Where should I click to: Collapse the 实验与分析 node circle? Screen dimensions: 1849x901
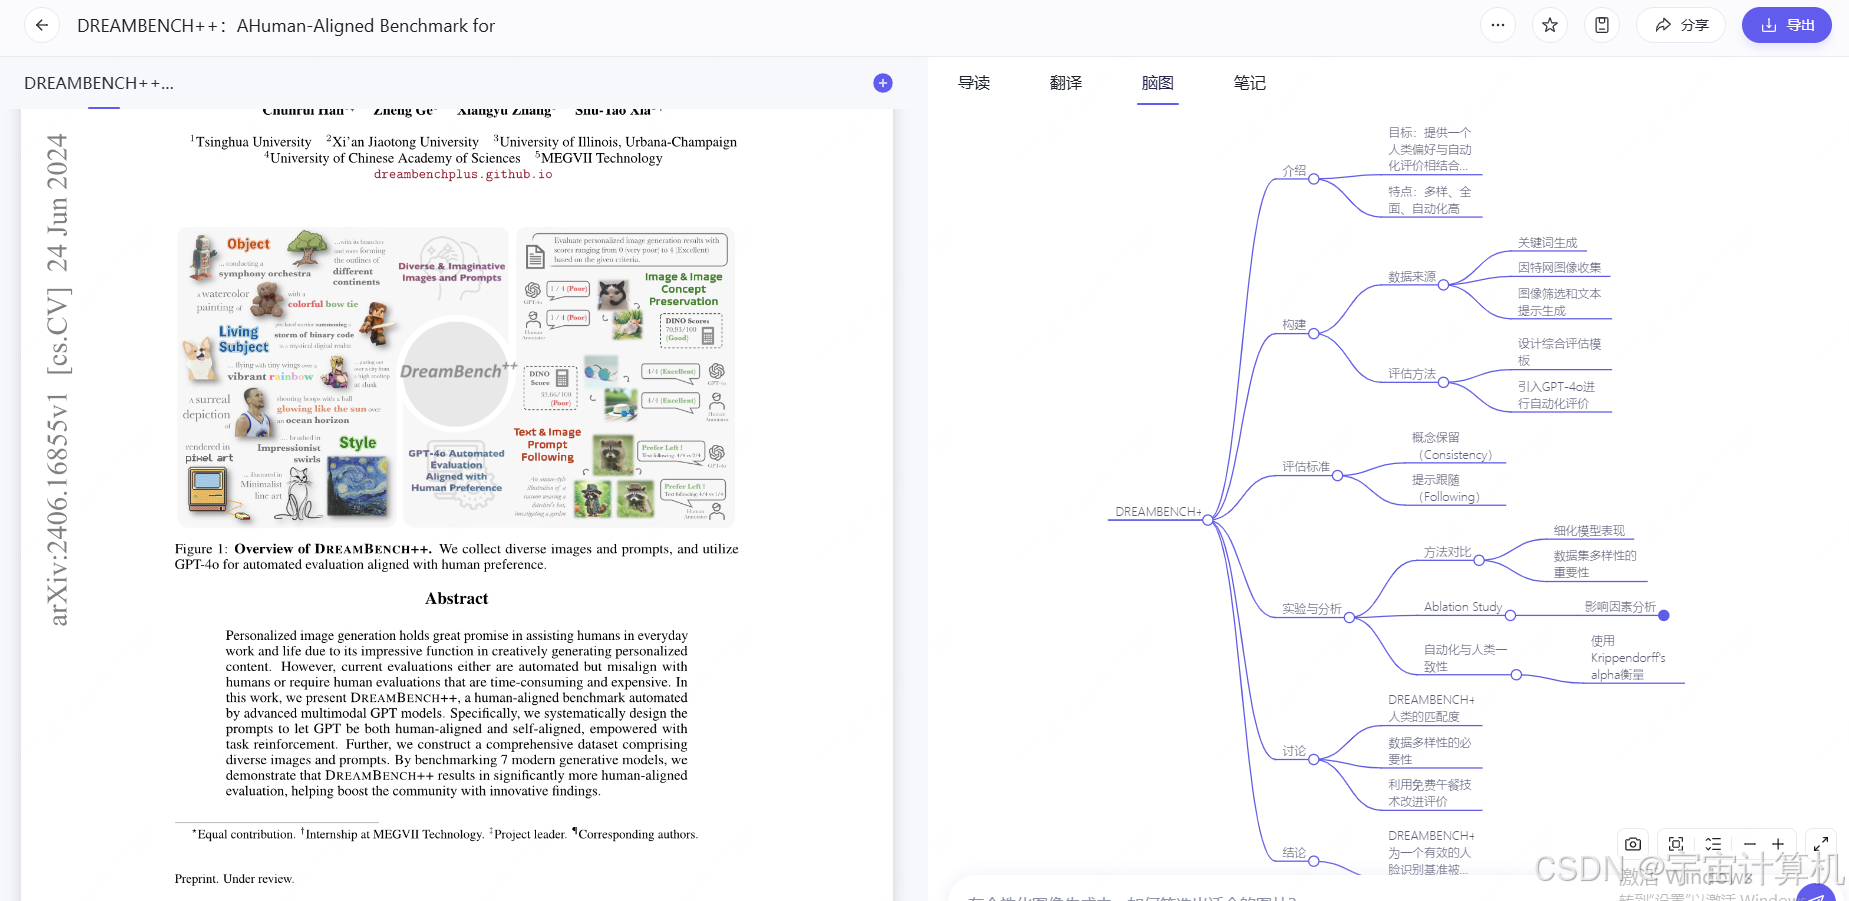1349,617
